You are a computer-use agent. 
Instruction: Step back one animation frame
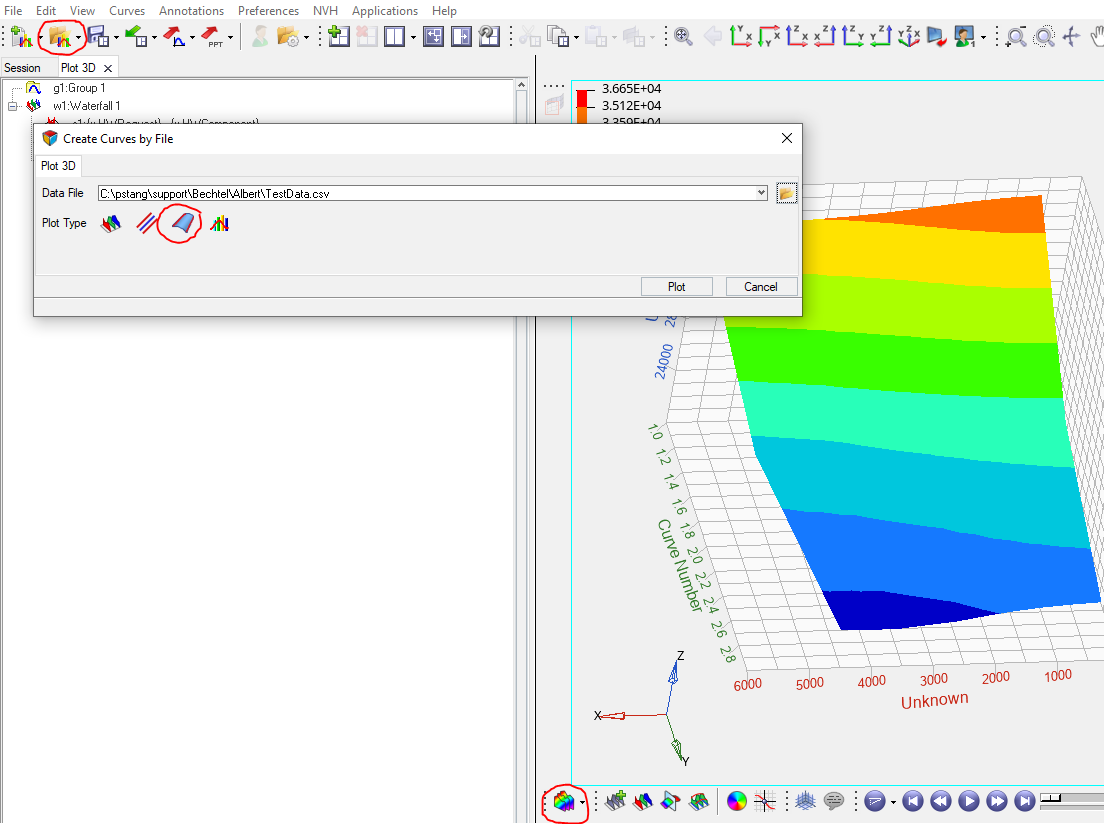941,801
